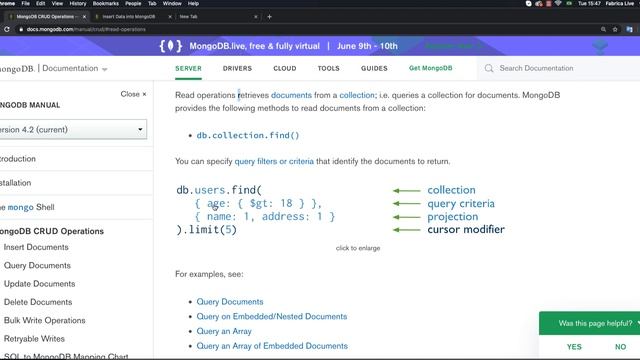Focus the Search Documentation field
This screenshot has height=360, width=640.
[558, 69]
